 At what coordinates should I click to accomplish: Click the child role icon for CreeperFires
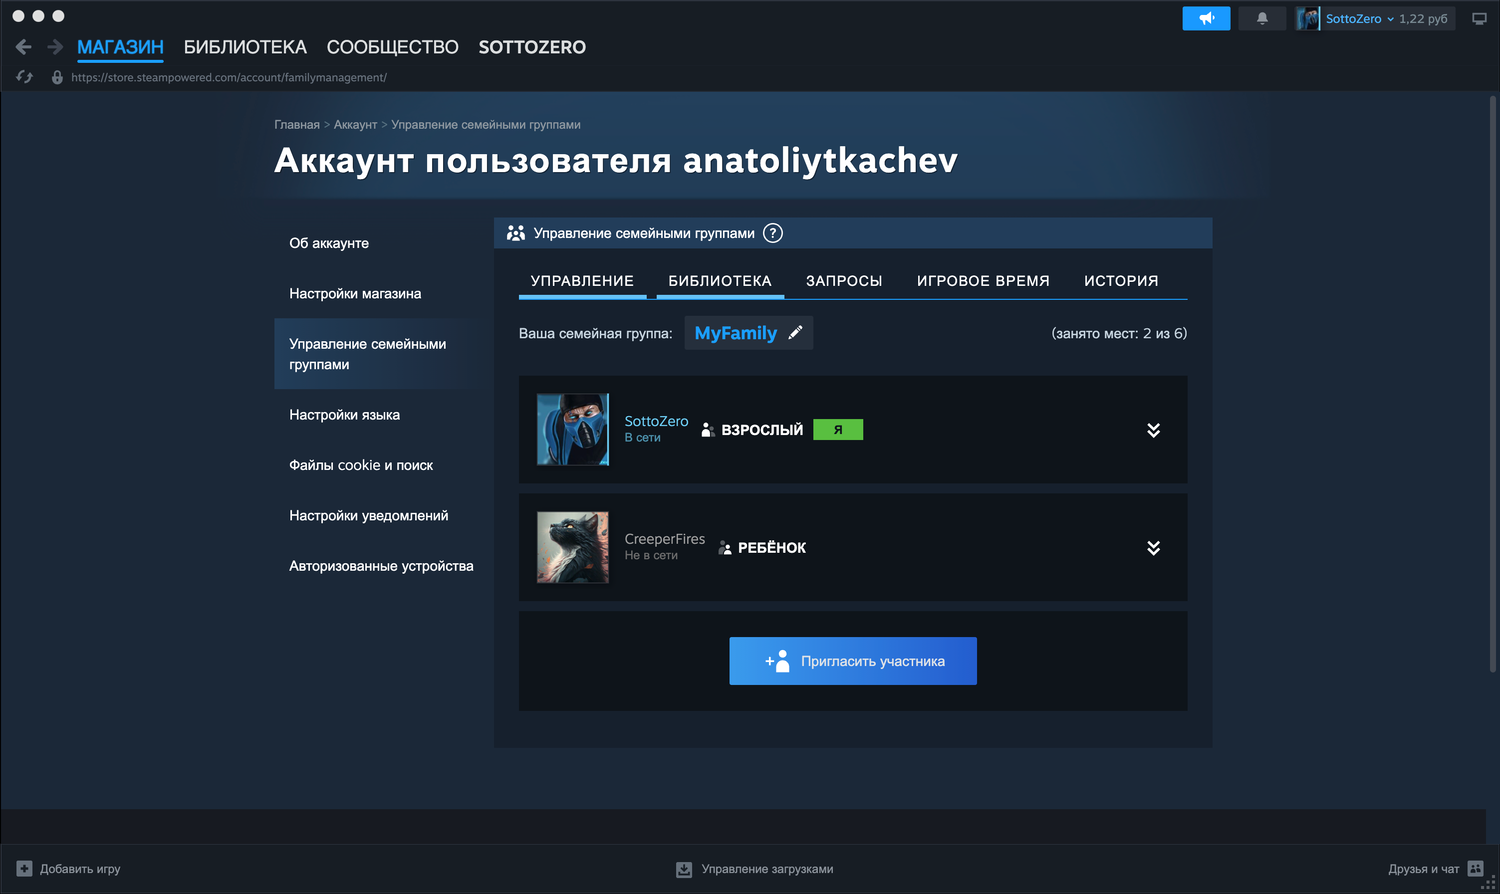[725, 548]
